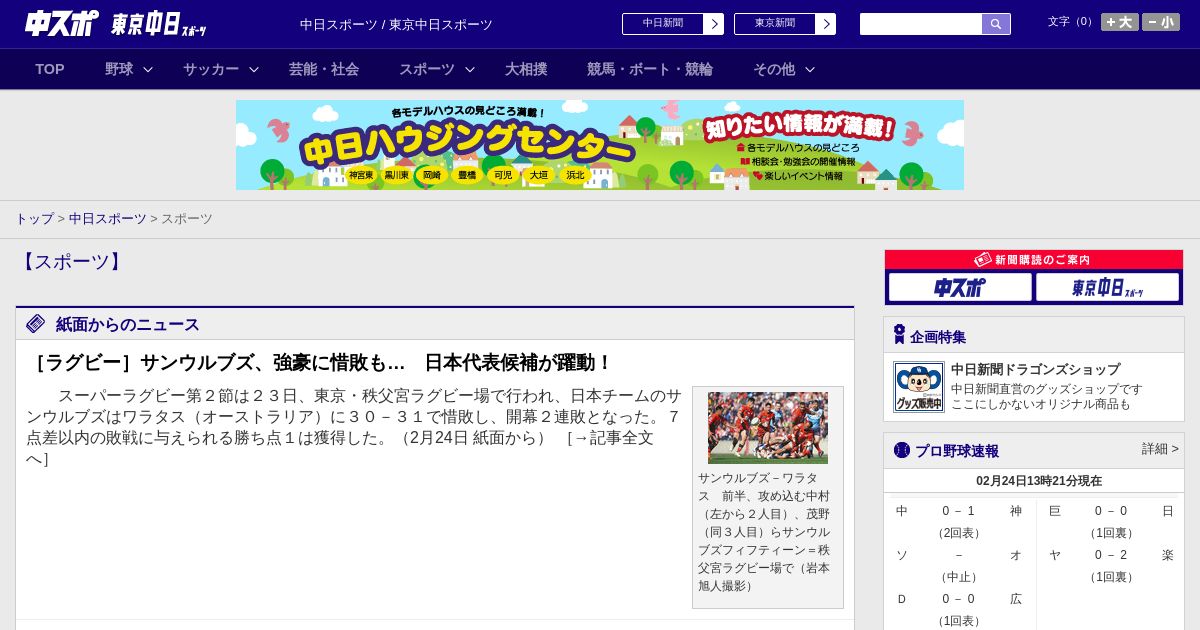Focus the site search input field

[921, 24]
